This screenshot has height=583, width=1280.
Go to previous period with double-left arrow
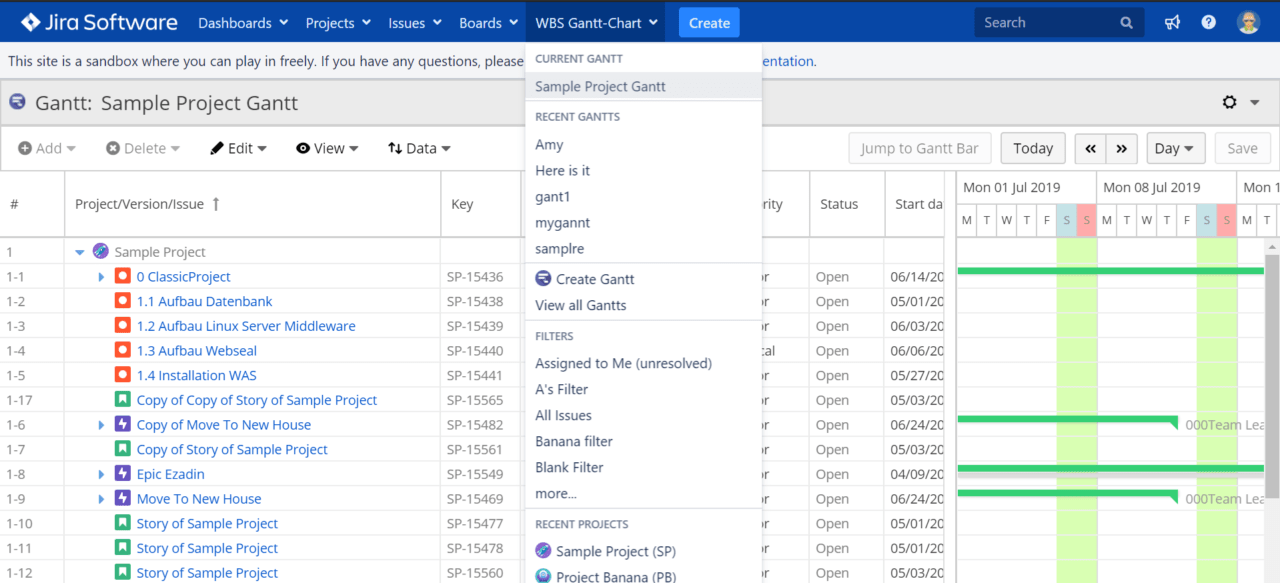tap(1090, 148)
